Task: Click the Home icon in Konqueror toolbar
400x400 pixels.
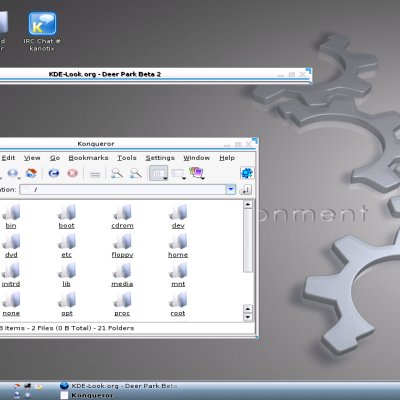Action: point(31,173)
